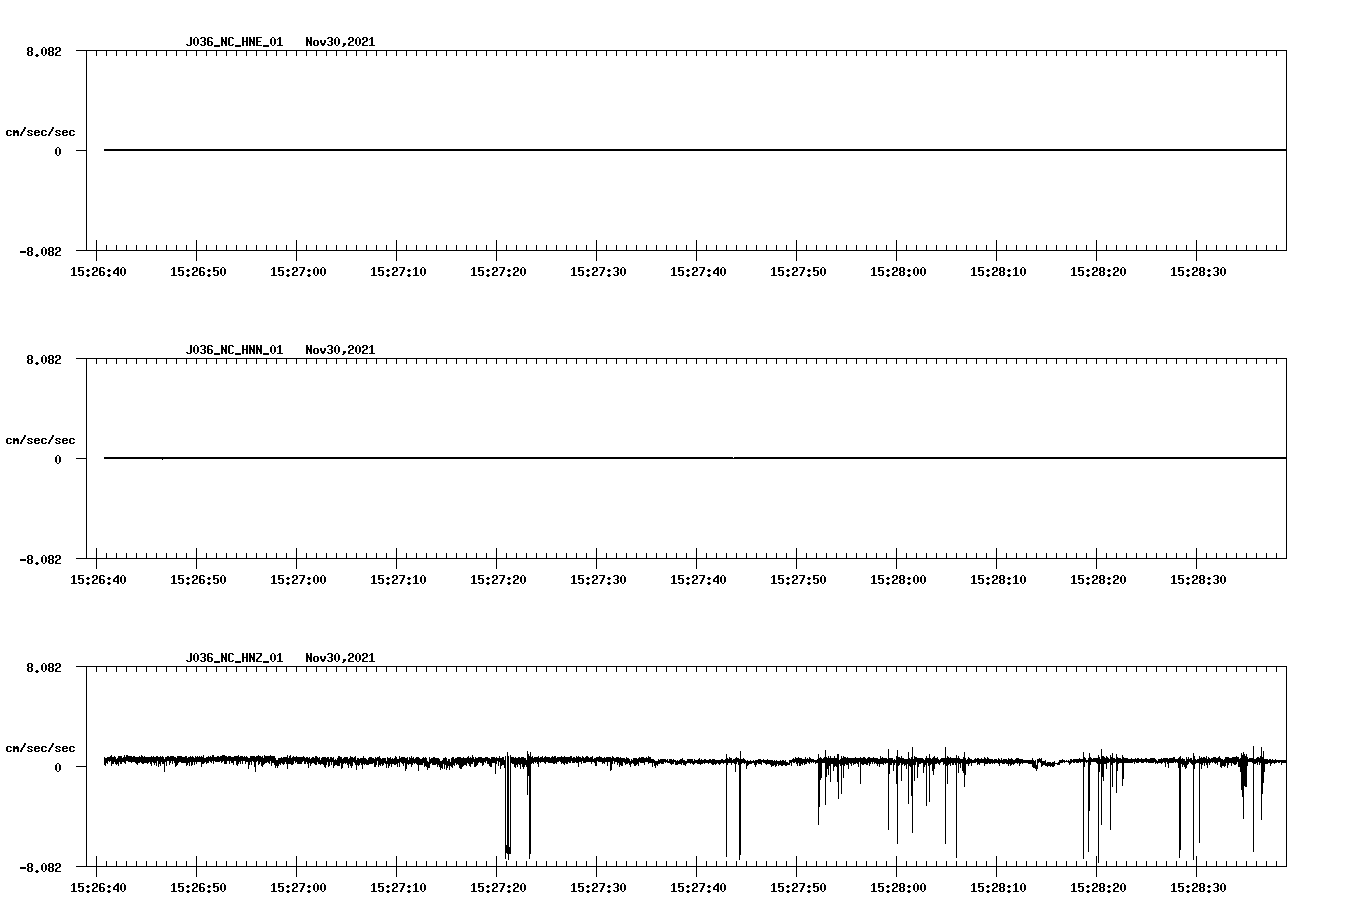Click the J036_NC_HNN_01 plot title
Screen dimensions: 1358x924
tap(234, 350)
